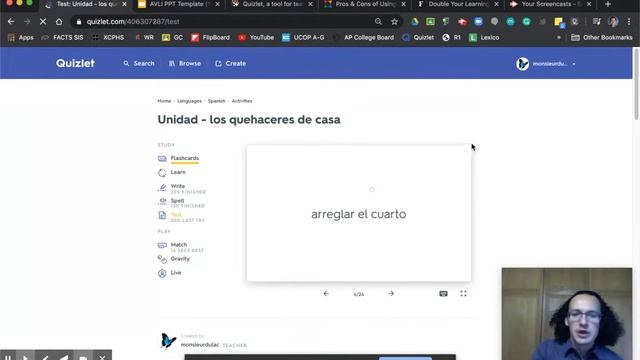Close the recording toolbar
Screen dimensions: 640x360
pyautogui.click(x=102, y=358)
